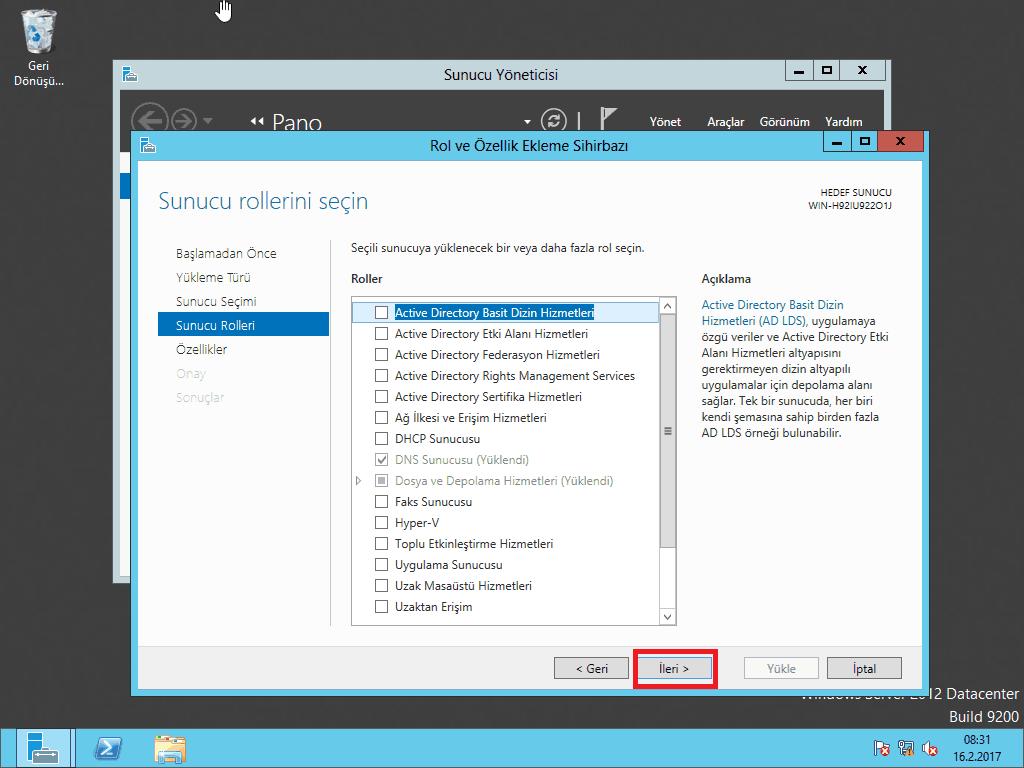This screenshot has width=1024, height=768.
Task: Click the Server Manager taskbar icon
Action: coord(43,748)
